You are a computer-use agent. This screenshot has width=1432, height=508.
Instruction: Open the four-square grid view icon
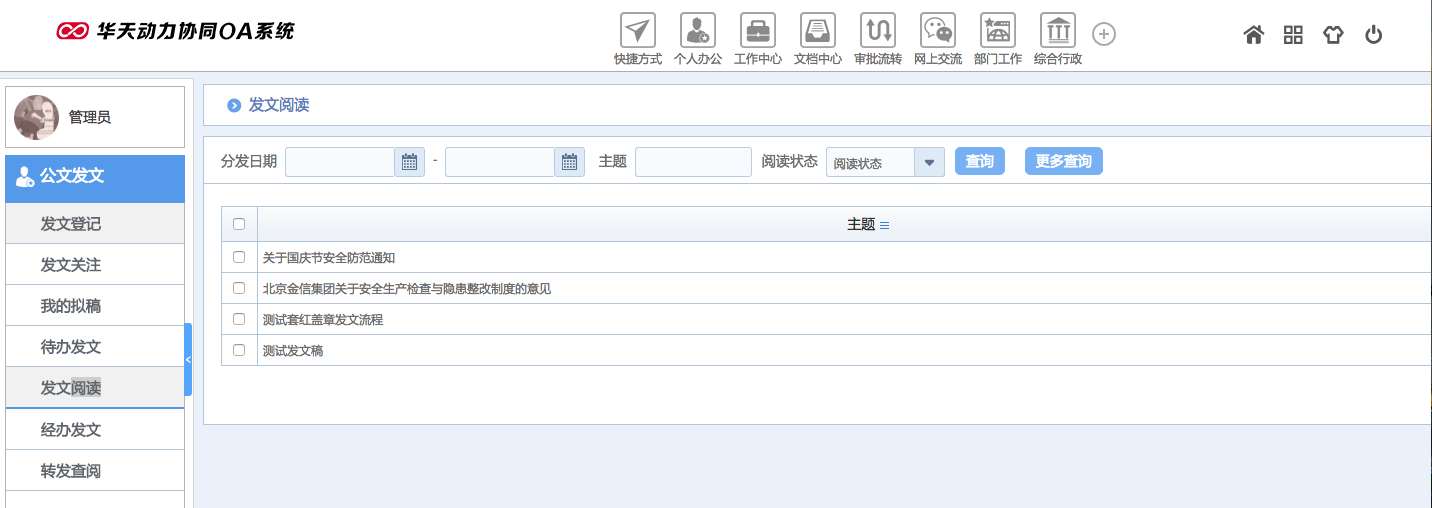tap(1293, 35)
